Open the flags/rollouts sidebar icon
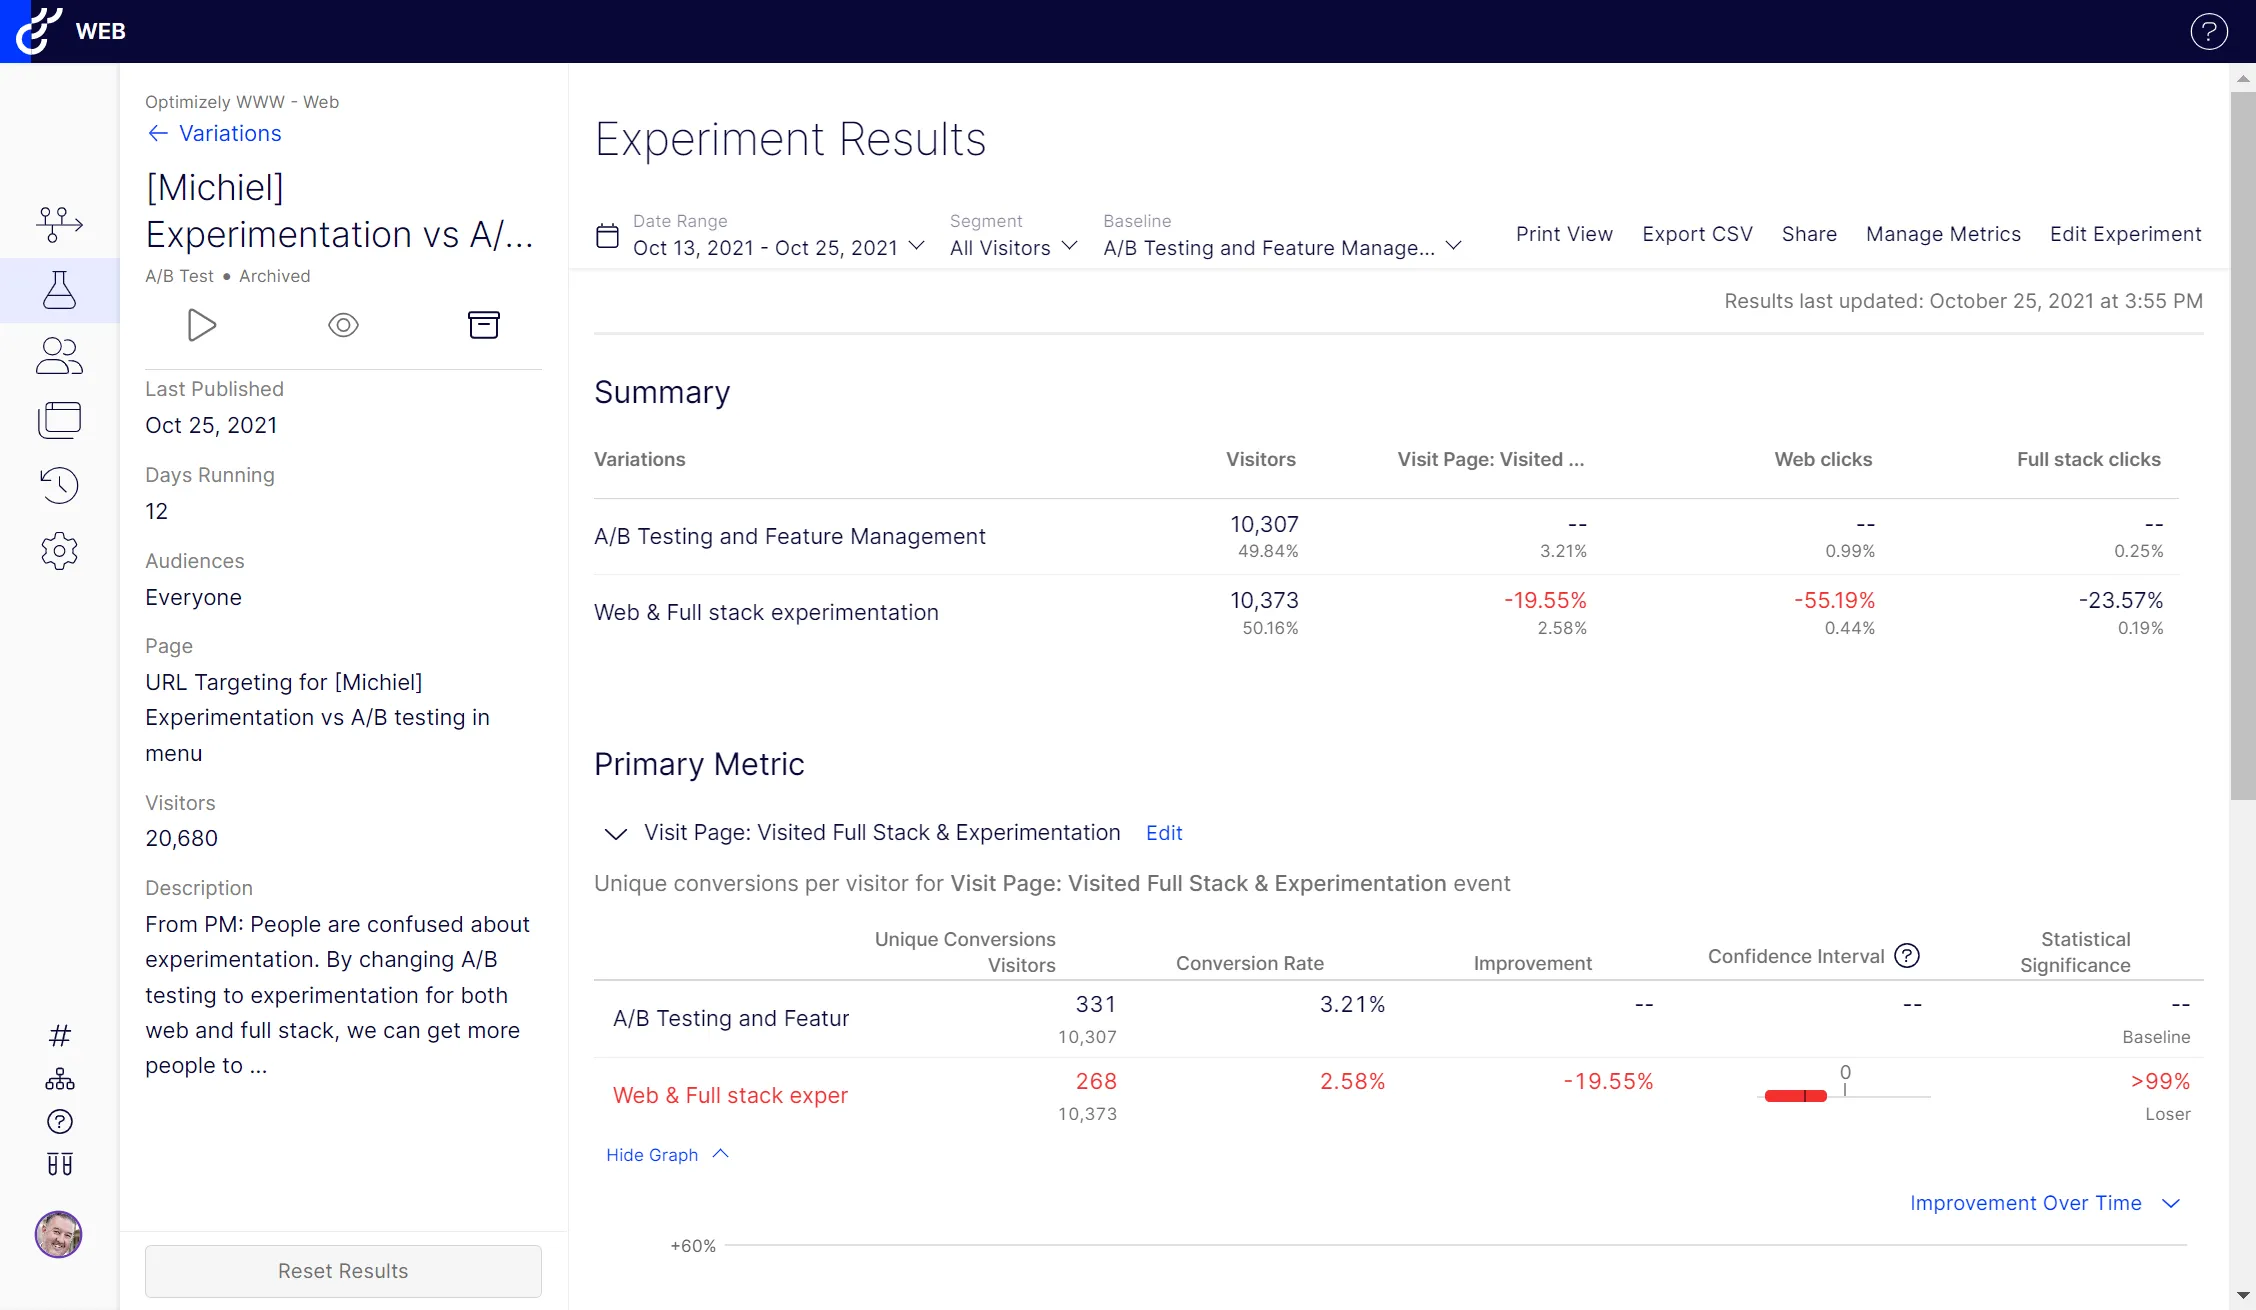This screenshot has width=2256, height=1310. 60,224
